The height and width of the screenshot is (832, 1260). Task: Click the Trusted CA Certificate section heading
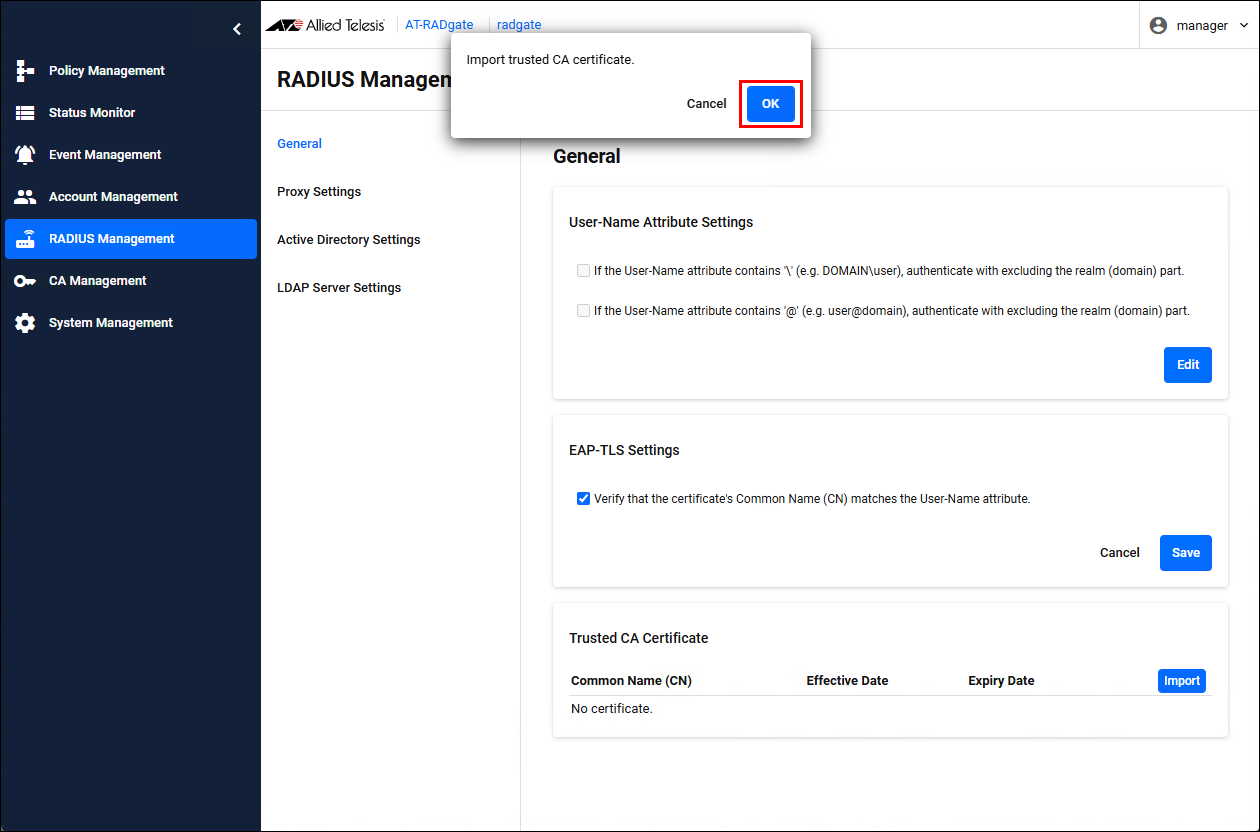pyautogui.click(x=638, y=638)
